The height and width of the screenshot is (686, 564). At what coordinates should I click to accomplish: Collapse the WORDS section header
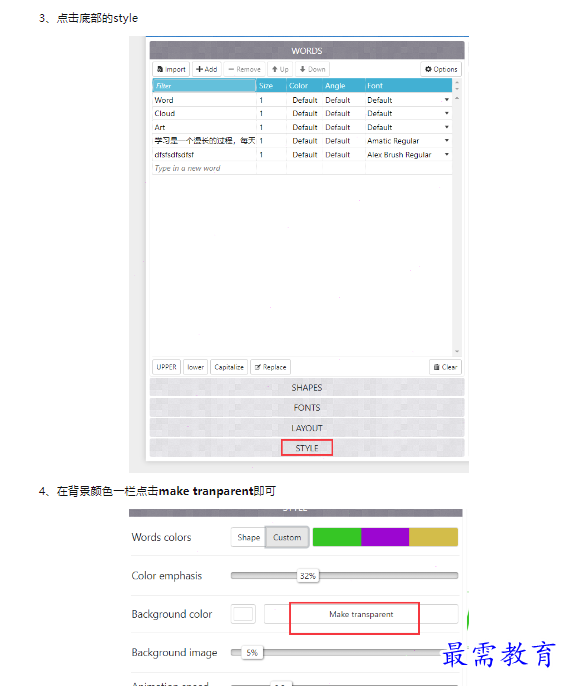tap(307, 51)
